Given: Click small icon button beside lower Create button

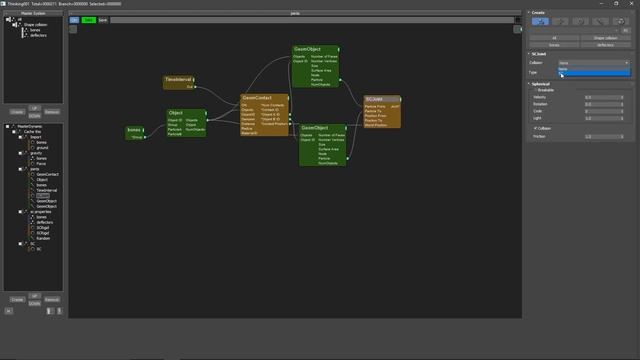Looking at the screenshot, I should coord(9,311).
